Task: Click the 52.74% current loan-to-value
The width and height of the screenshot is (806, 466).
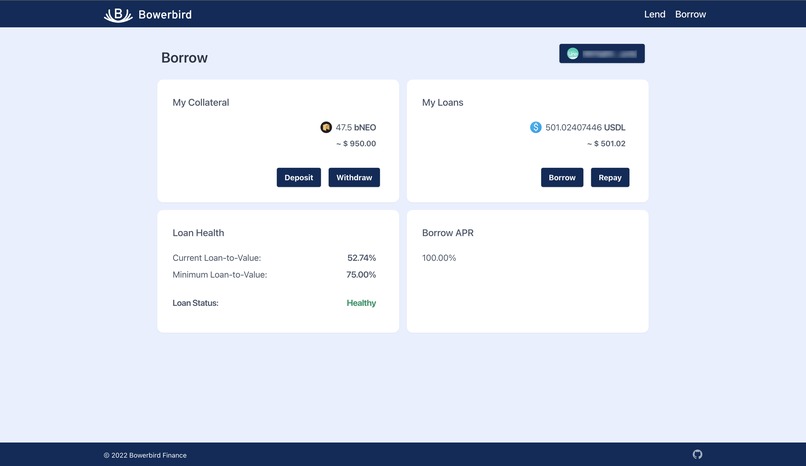Action: [361, 258]
